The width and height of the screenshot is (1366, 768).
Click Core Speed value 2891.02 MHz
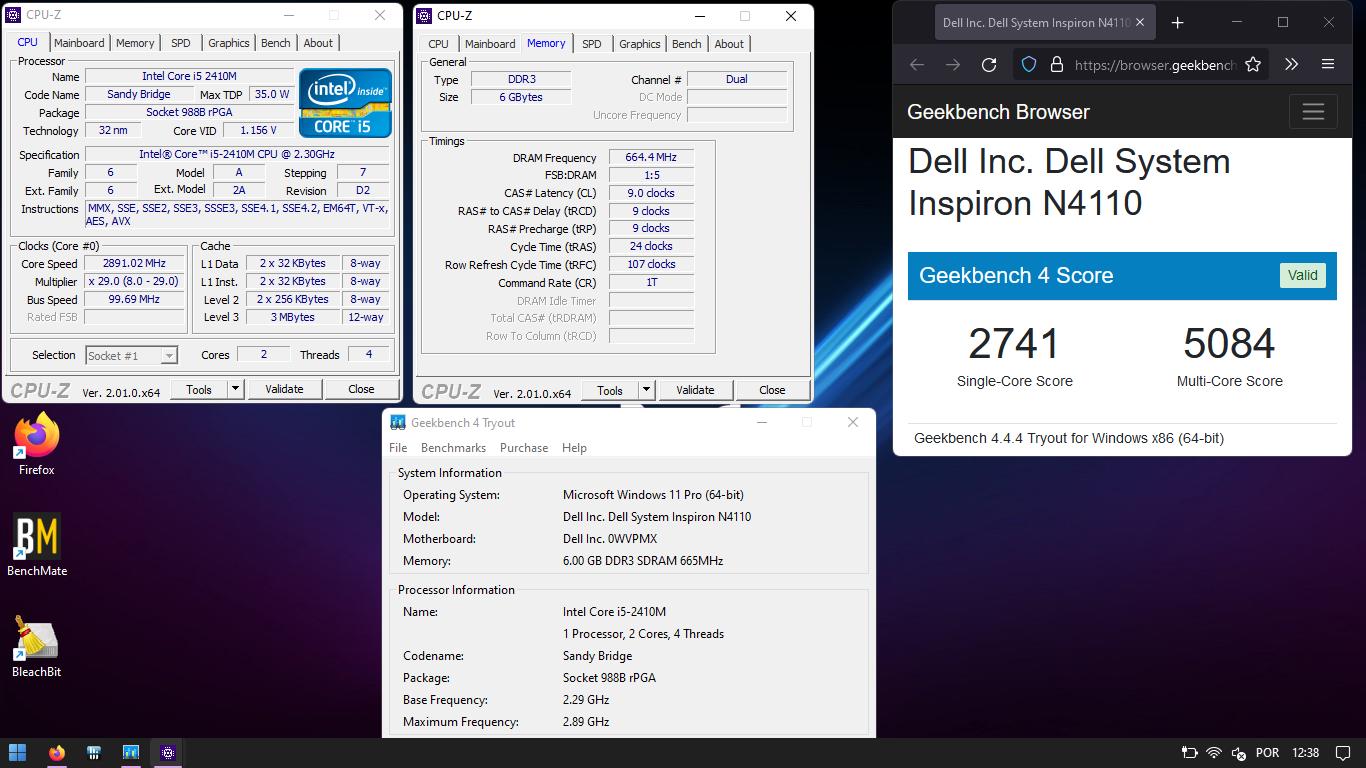(x=134, y=264)
